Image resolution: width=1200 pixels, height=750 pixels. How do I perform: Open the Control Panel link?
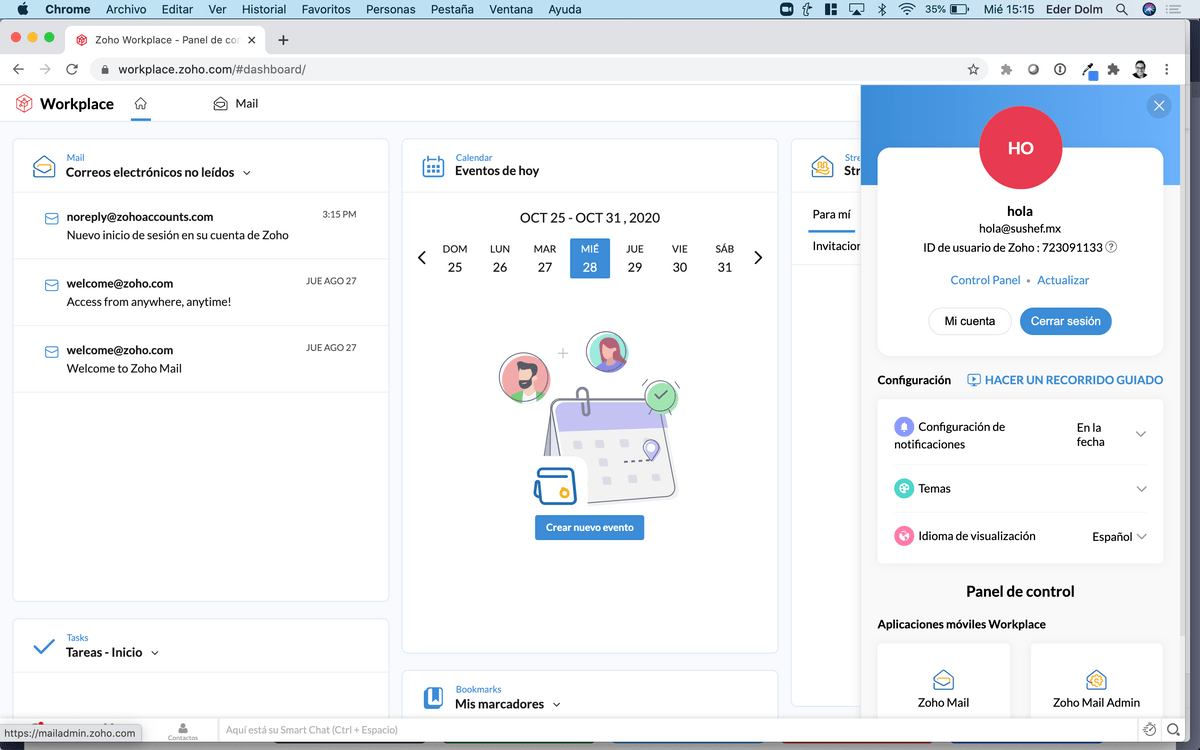(985, 280)
